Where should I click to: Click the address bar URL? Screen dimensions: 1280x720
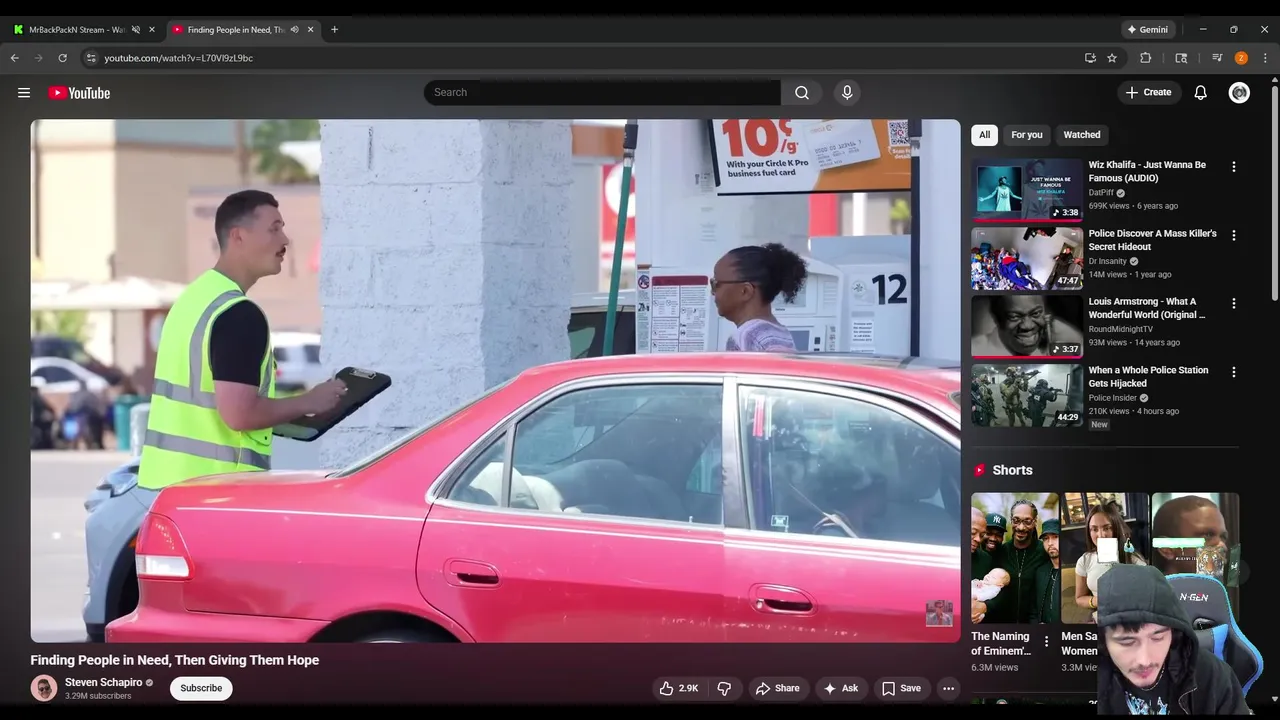point(179,58)
